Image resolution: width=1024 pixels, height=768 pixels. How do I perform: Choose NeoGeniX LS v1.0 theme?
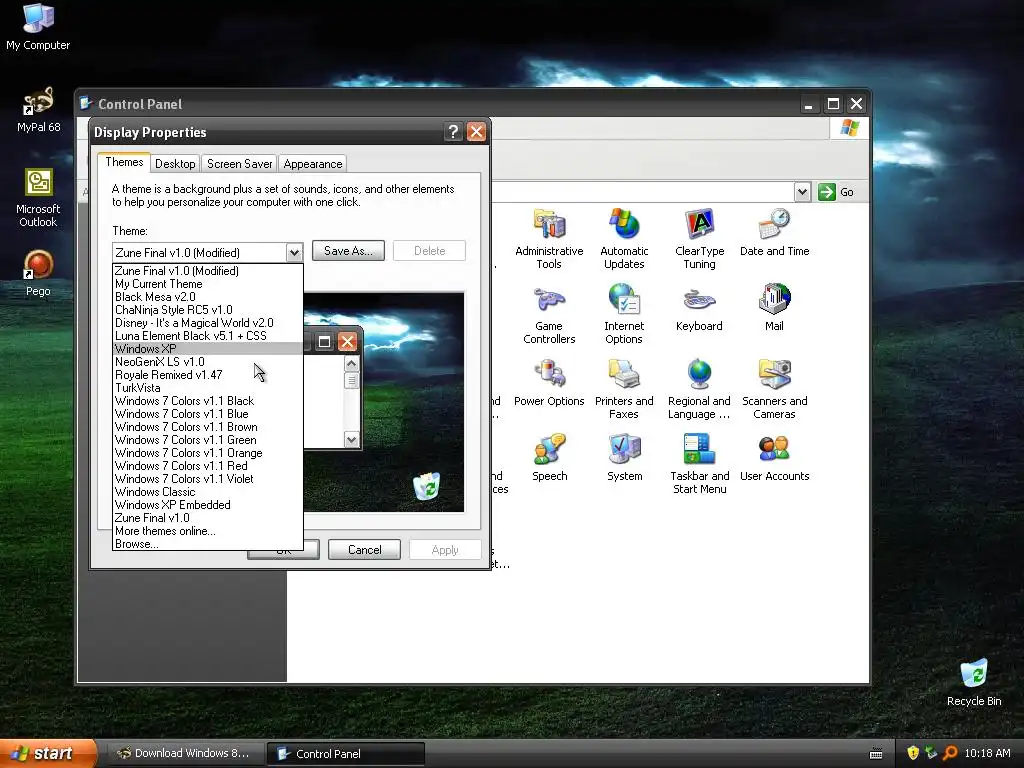(x=208, y=362)
